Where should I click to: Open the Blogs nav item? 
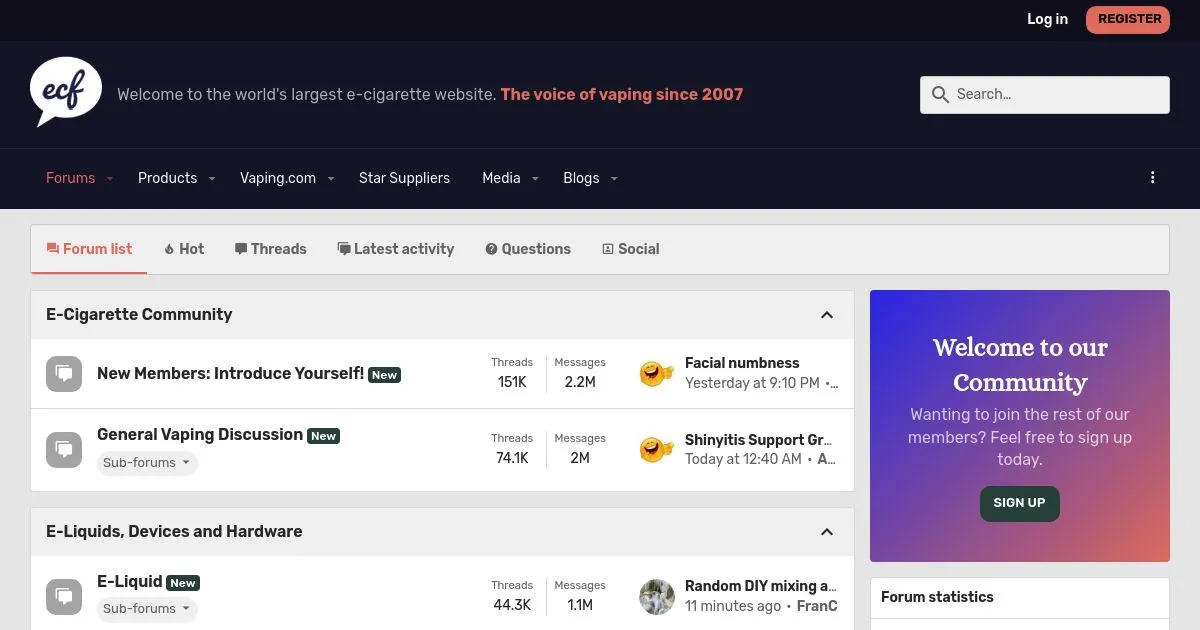pyautogui.click(x=581, y=178)
